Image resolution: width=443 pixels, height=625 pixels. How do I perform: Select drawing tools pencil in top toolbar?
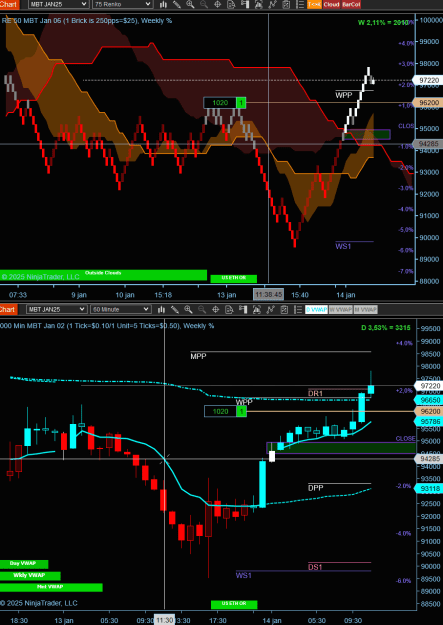click(x=177, y=4)
